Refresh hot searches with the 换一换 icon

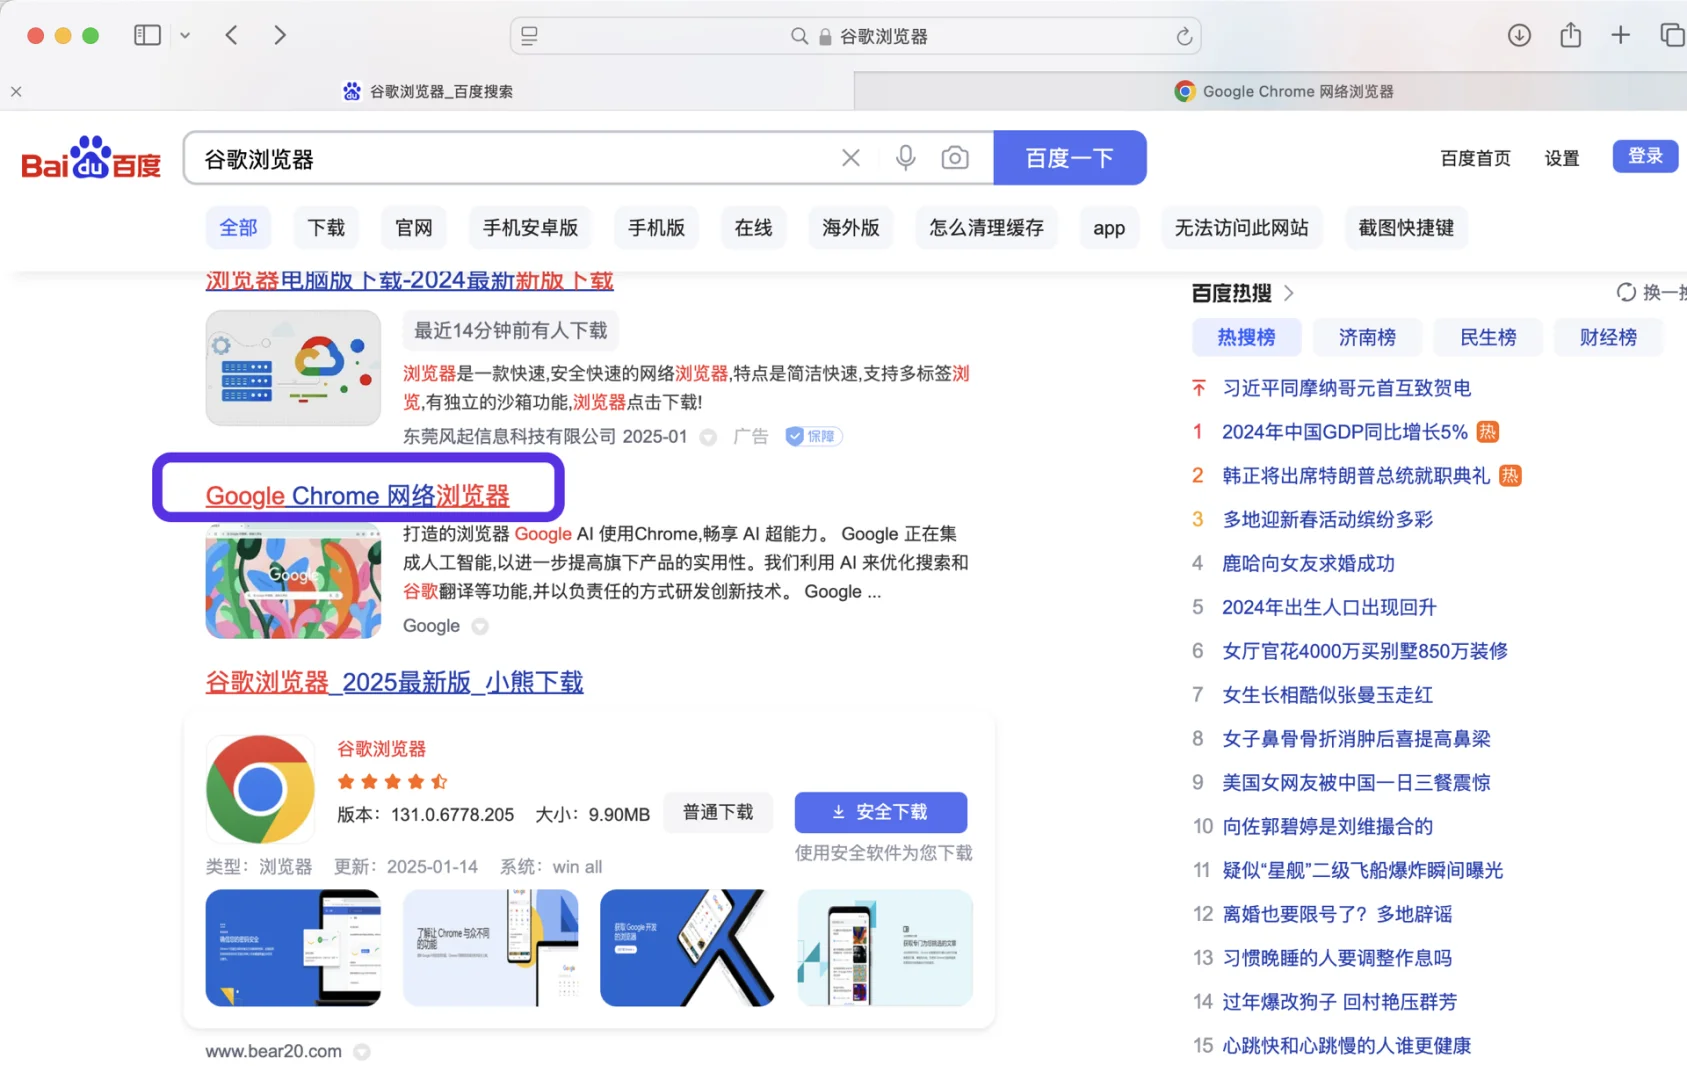pos(1627,292)
